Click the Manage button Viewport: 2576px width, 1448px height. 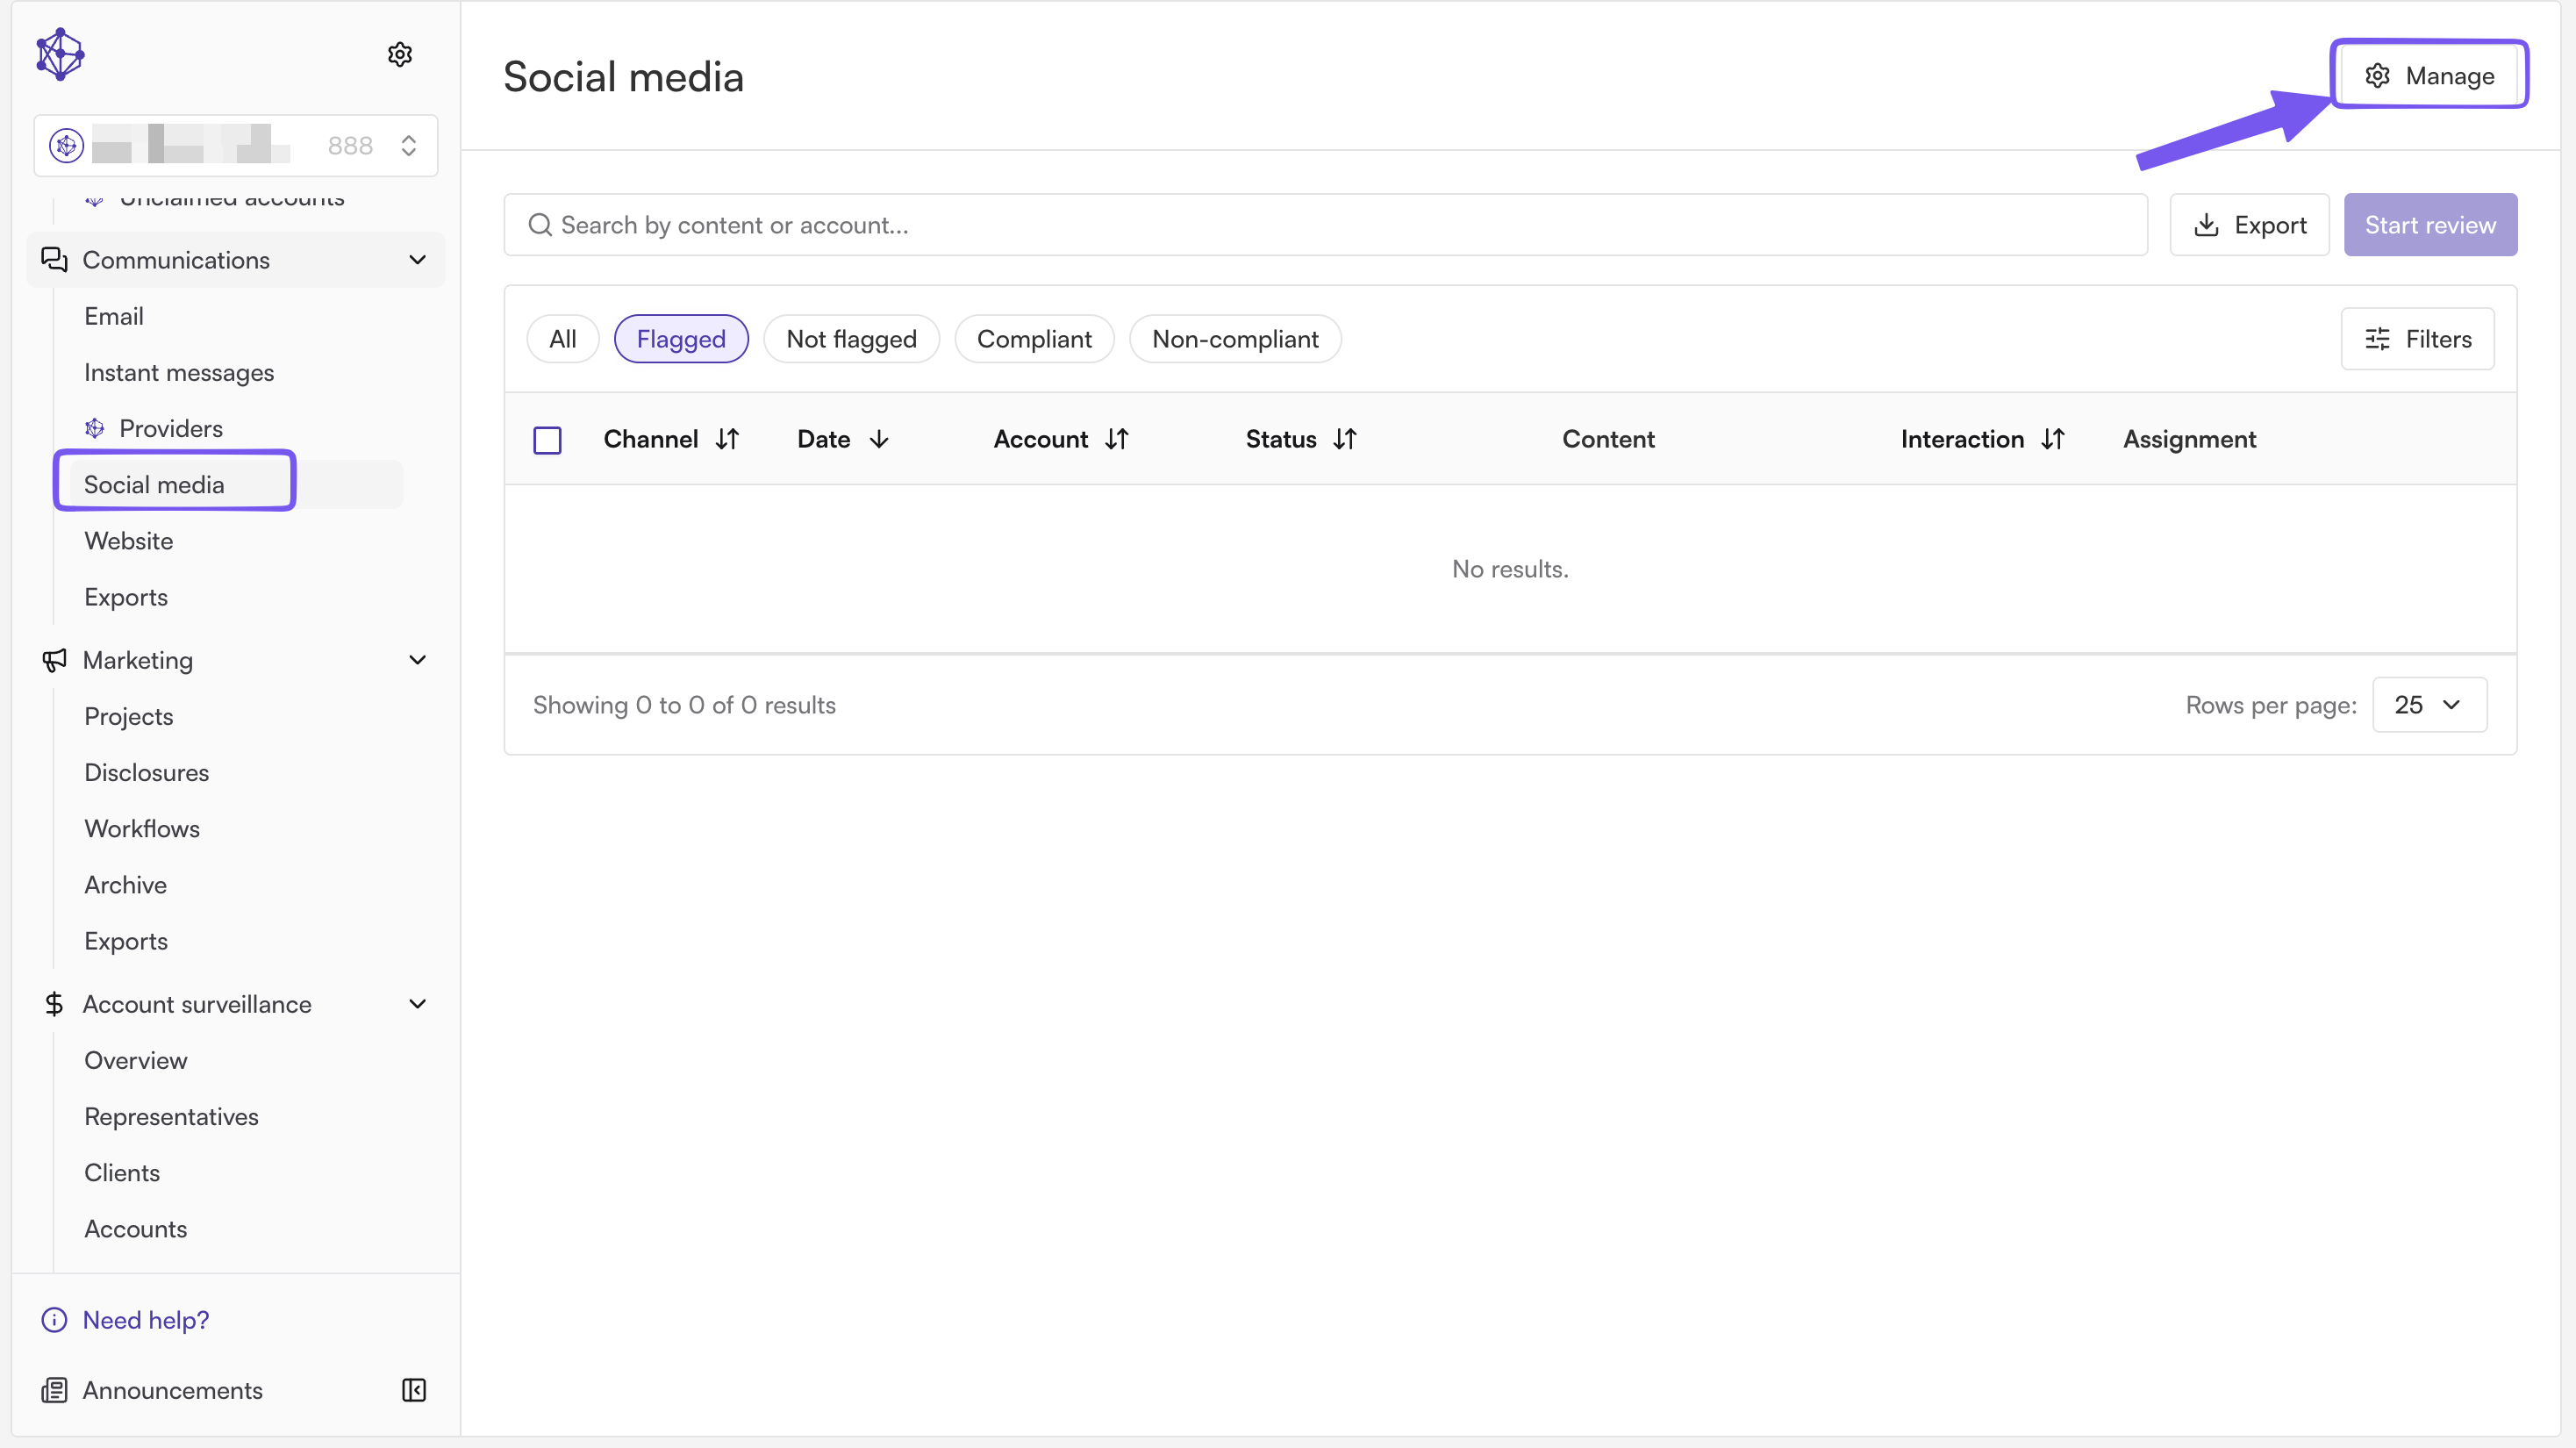(x=2429, y=75)
